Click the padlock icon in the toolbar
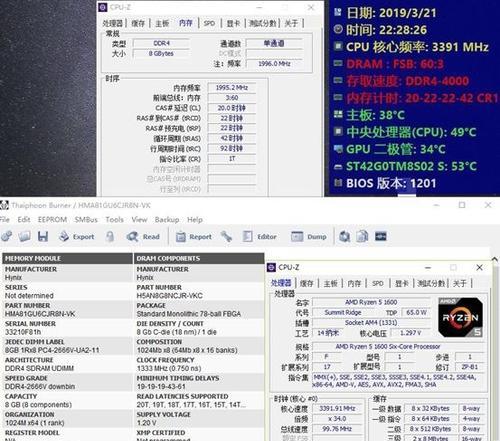 click(110, 236)
